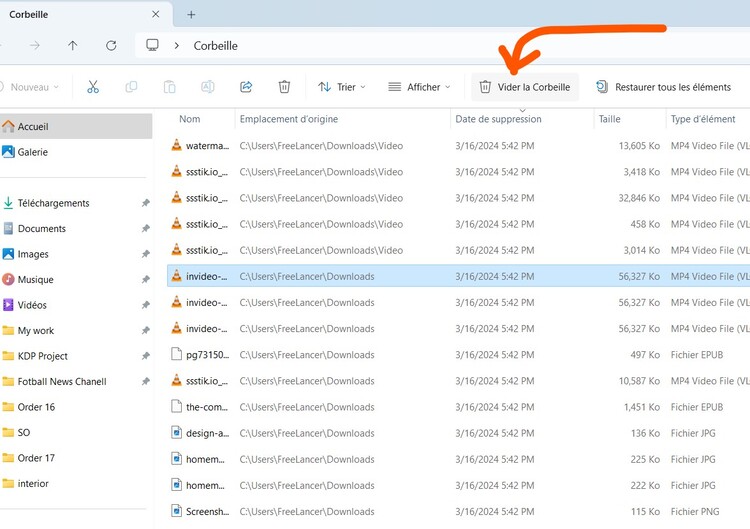
Task: Click pin icon next to Fotball News Chanell
Action: coord(145,381)
